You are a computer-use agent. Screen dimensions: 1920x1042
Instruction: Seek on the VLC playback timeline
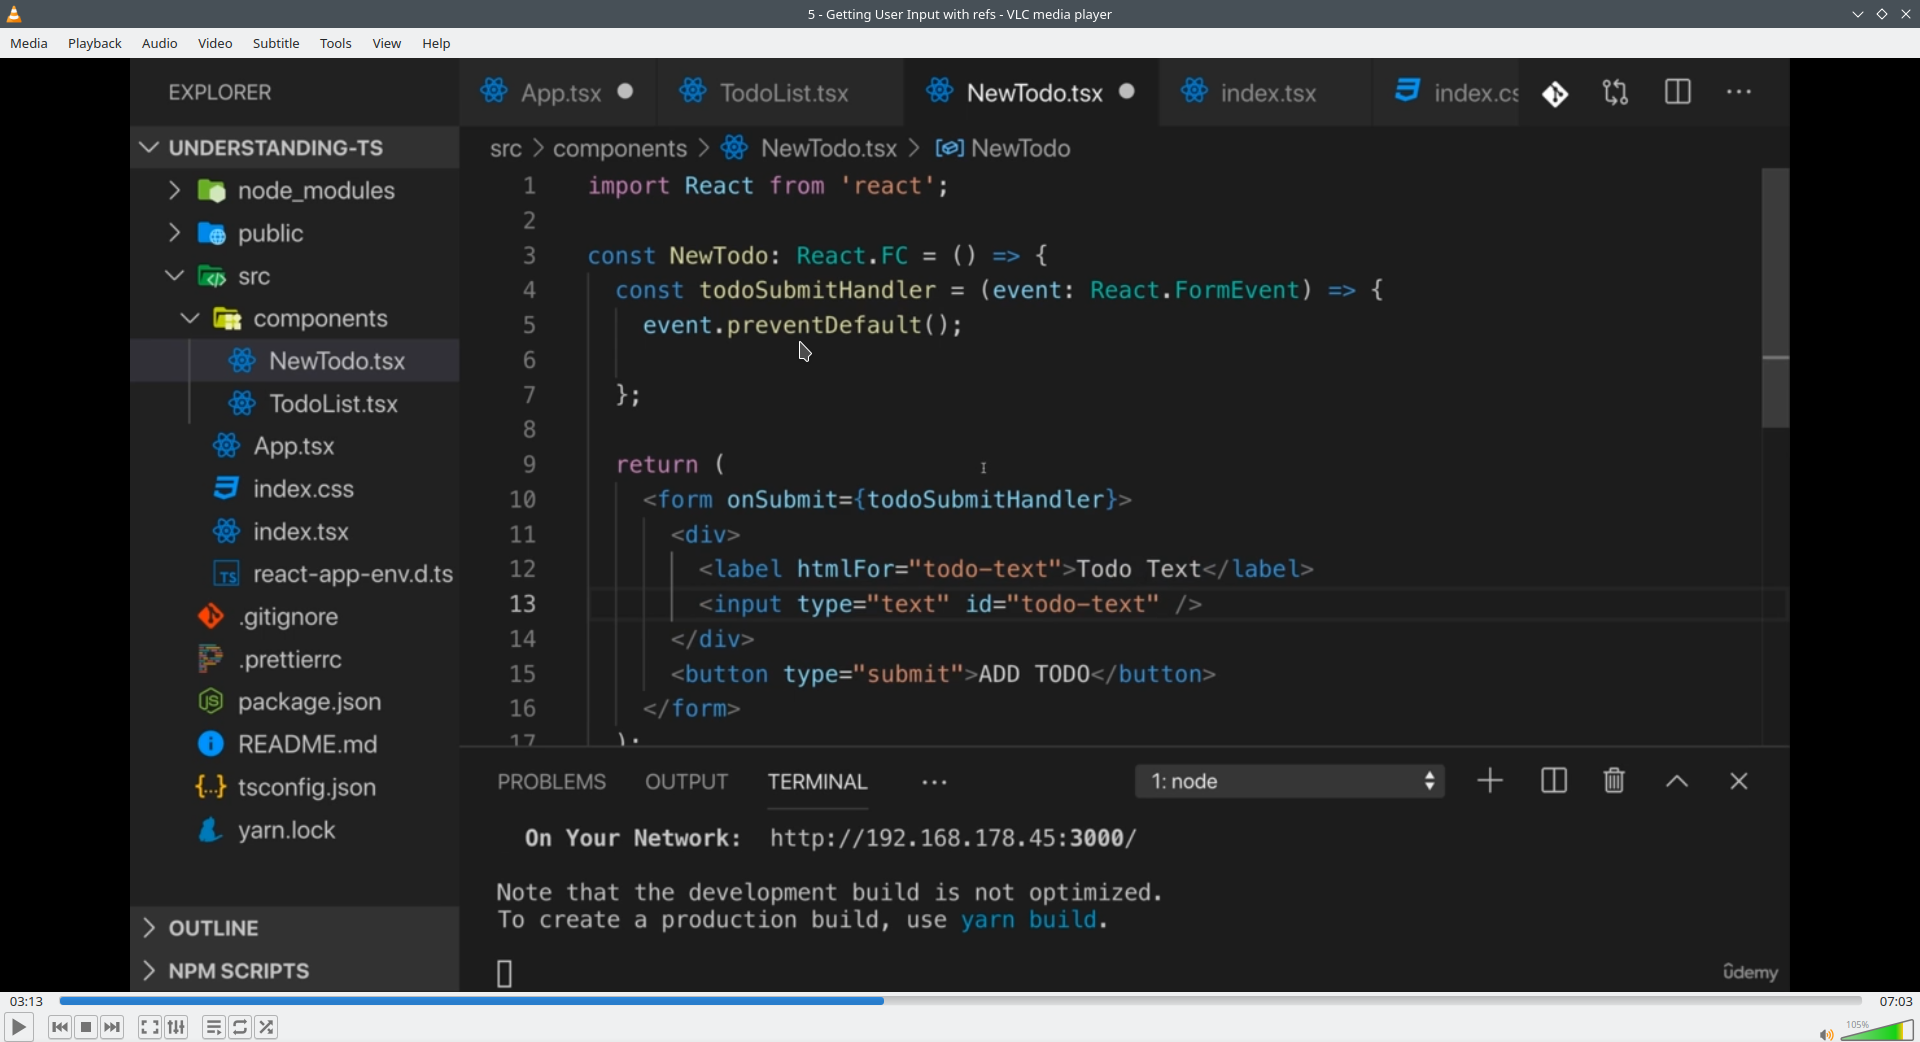960,1001
